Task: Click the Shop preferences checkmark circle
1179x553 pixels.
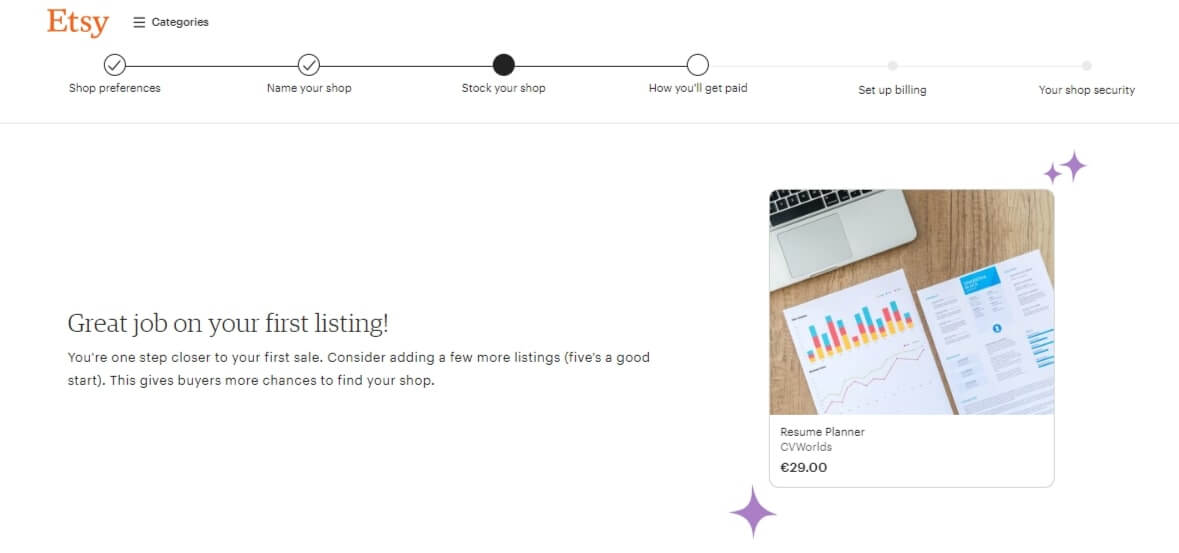Action: coord(114,65)
